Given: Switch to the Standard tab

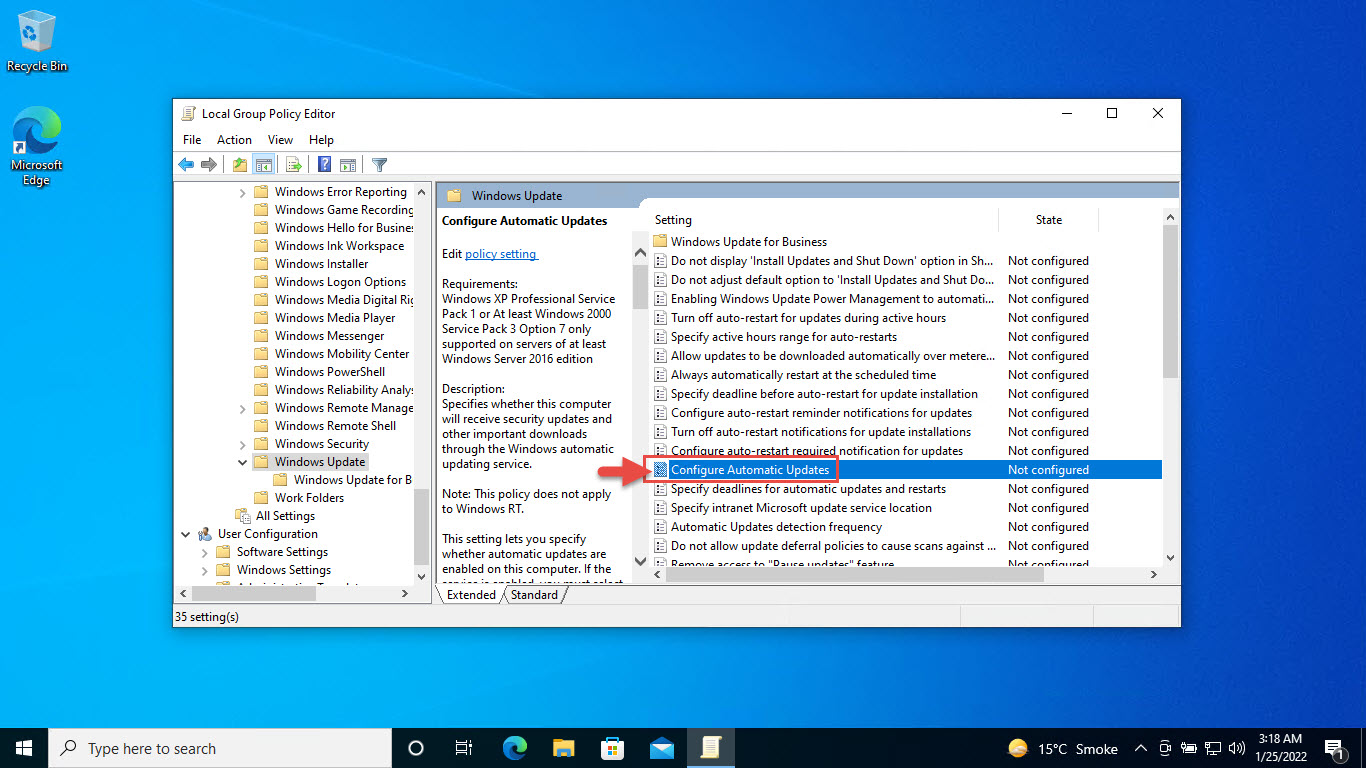Looking at the screenshot, I should coord(534,594).
